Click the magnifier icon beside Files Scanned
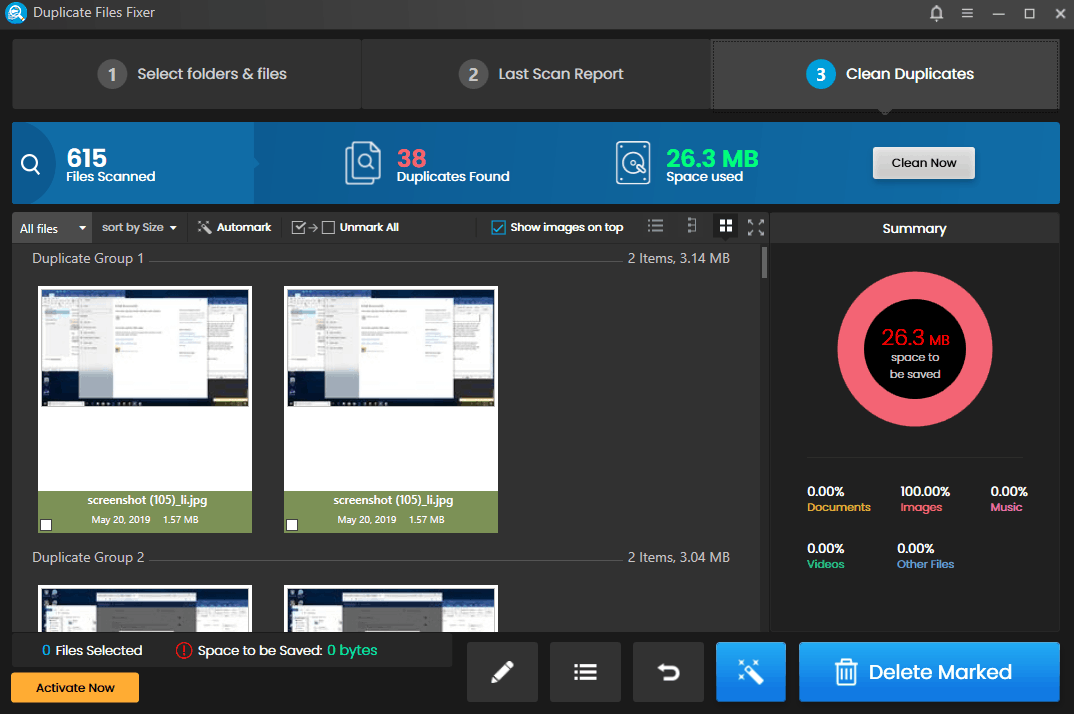The image size is (1074, 714). tap(30, 164)
